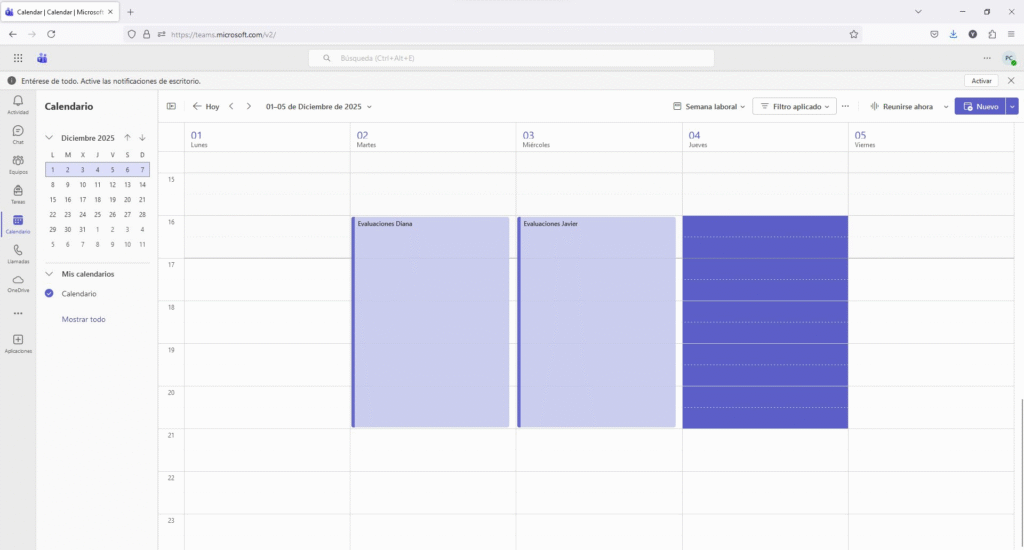Collapse the Diciembre 2025 mini calendar
This screenshot has width=1024, height=550.
tap(49, 138)
